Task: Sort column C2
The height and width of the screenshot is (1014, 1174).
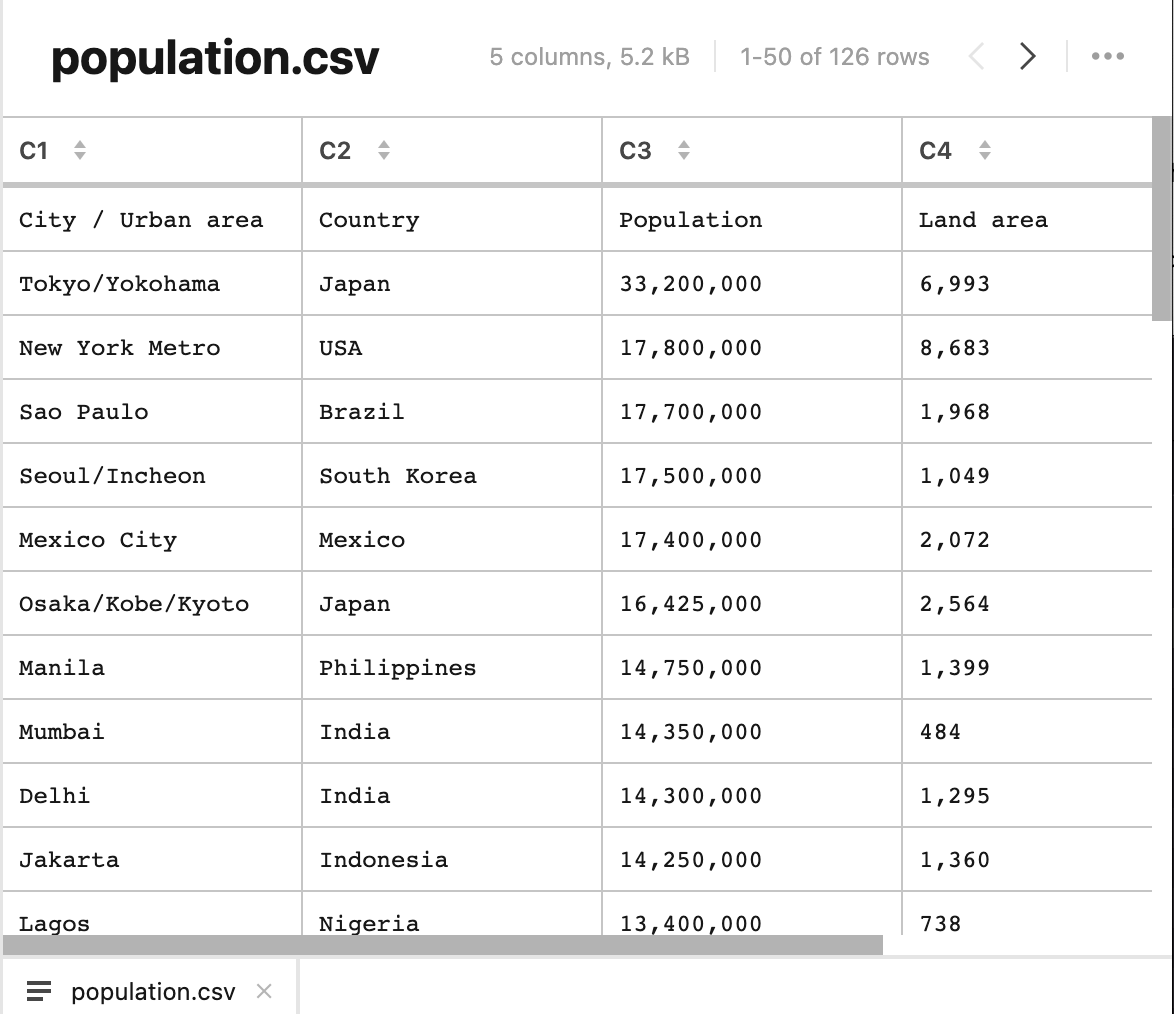Action: (x=384, y=151)
